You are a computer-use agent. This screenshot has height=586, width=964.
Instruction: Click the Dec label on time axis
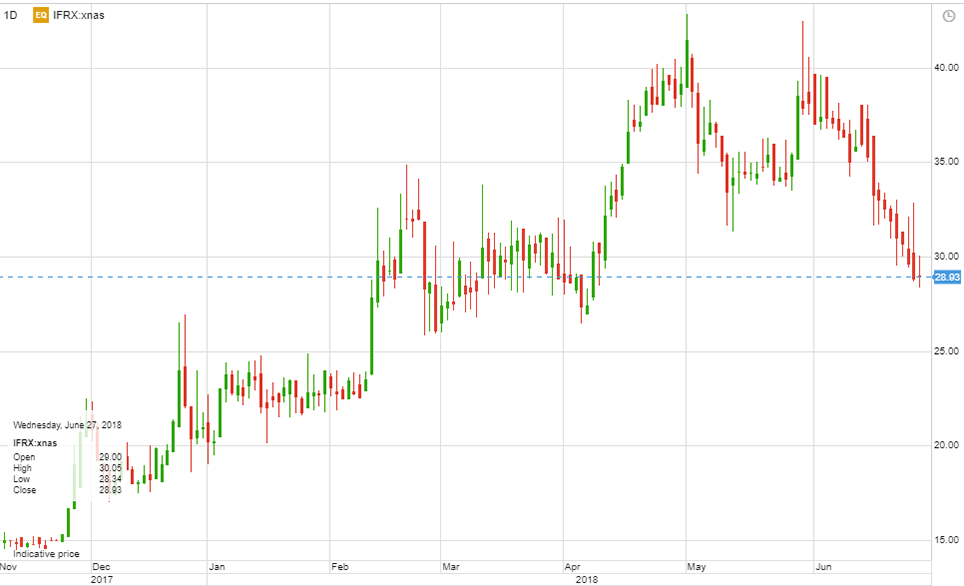[101, 566]
